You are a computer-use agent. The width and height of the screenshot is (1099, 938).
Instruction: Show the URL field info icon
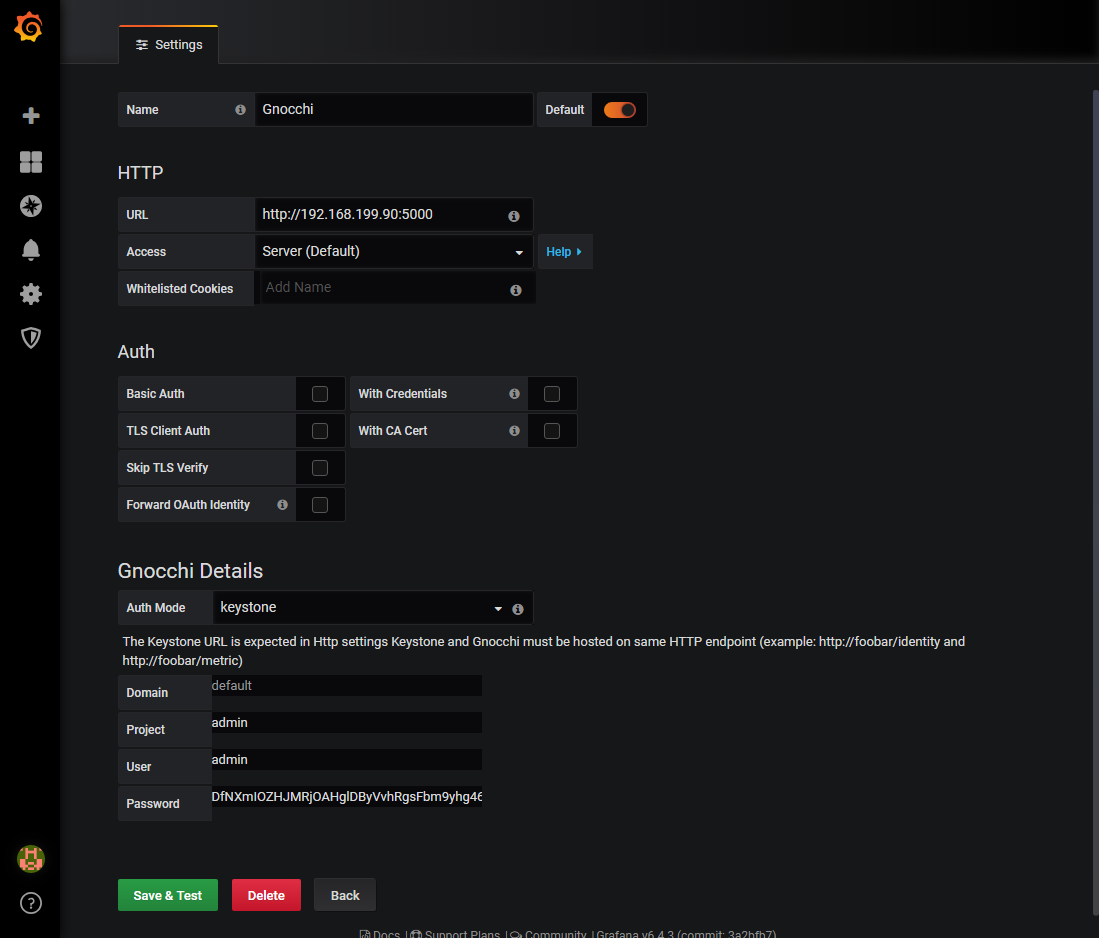(514, 216)
